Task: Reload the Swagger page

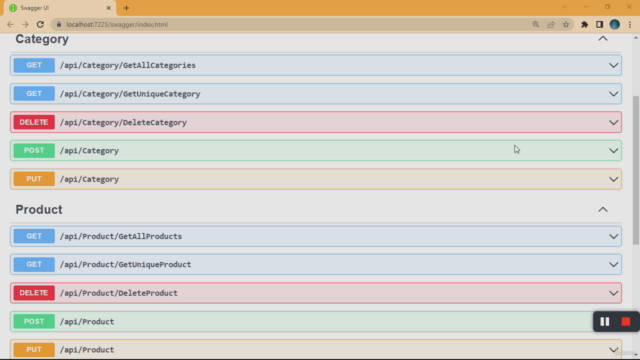Action: 40,24
